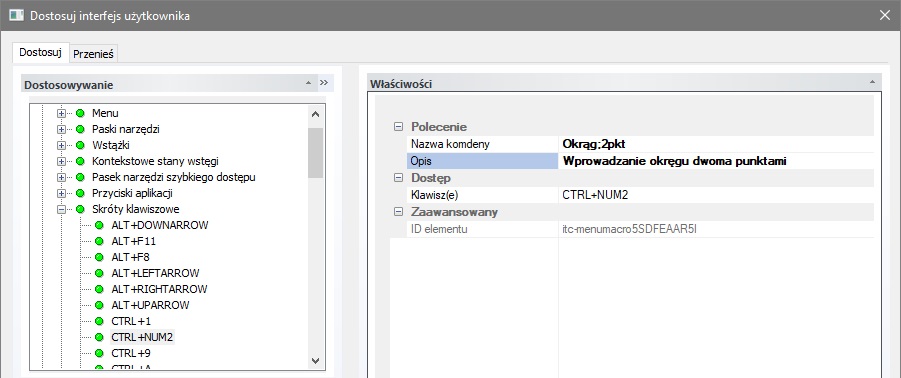Collapse the Właściwości panel header arrow
Screen dimensions: 901x378
click(873, 83)
